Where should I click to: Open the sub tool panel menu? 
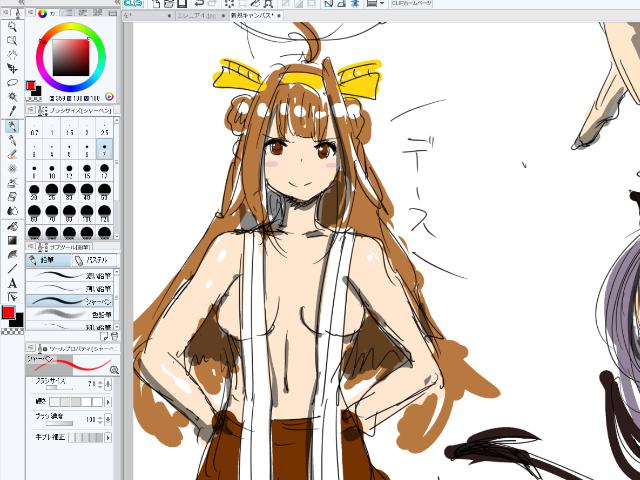pos(31,247)
